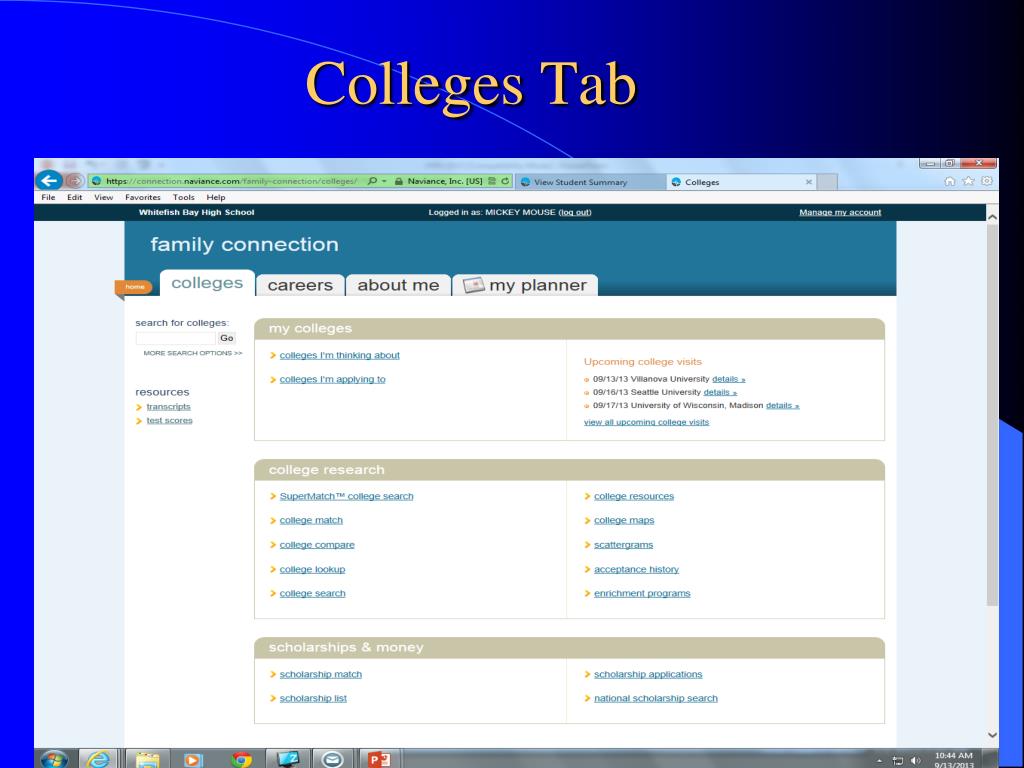Image resolution: width=1024 pixels, height=768 pixels.
Task: Open the enrichment programs link
Action: [642, 594]
